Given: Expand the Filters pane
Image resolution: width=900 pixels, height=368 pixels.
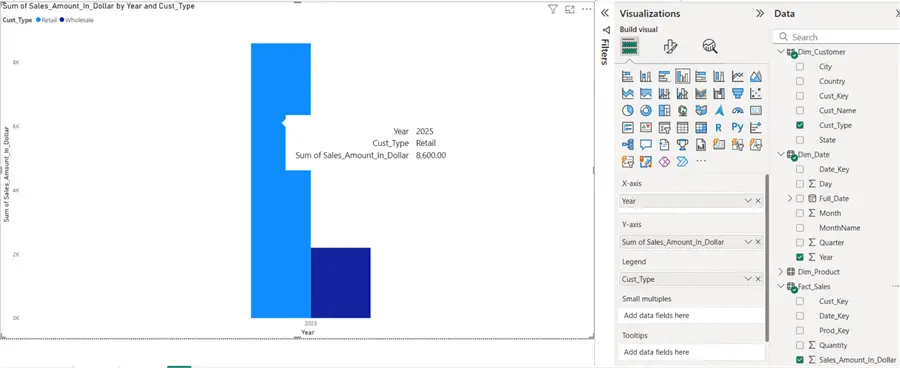Looking at the screenshot, I should 604,14.
